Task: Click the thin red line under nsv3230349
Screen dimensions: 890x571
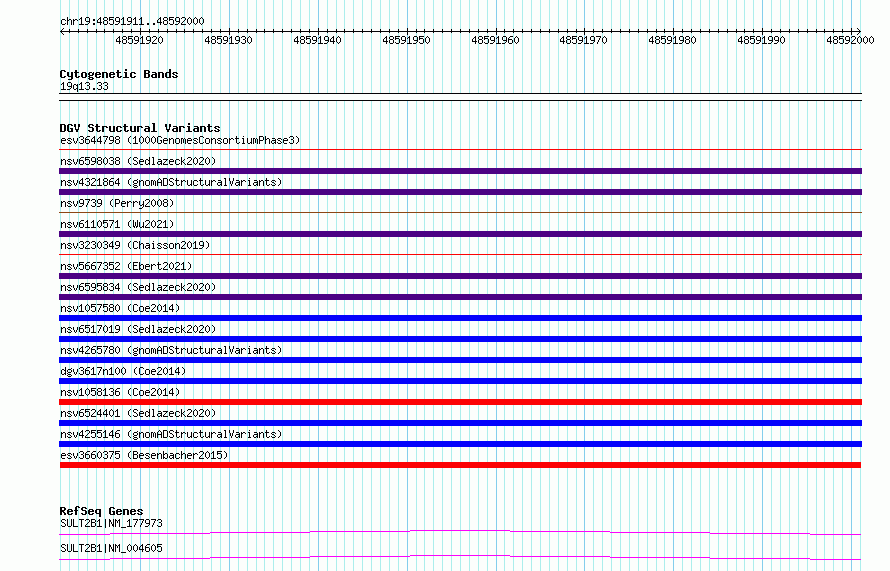Action: click(460, 255)
